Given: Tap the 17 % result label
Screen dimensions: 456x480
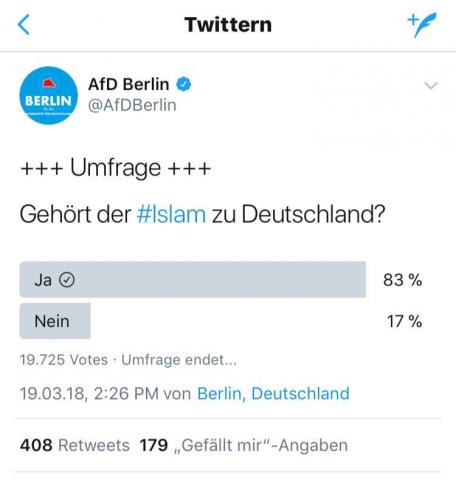Looking at the screenshot, I should 404,321.
